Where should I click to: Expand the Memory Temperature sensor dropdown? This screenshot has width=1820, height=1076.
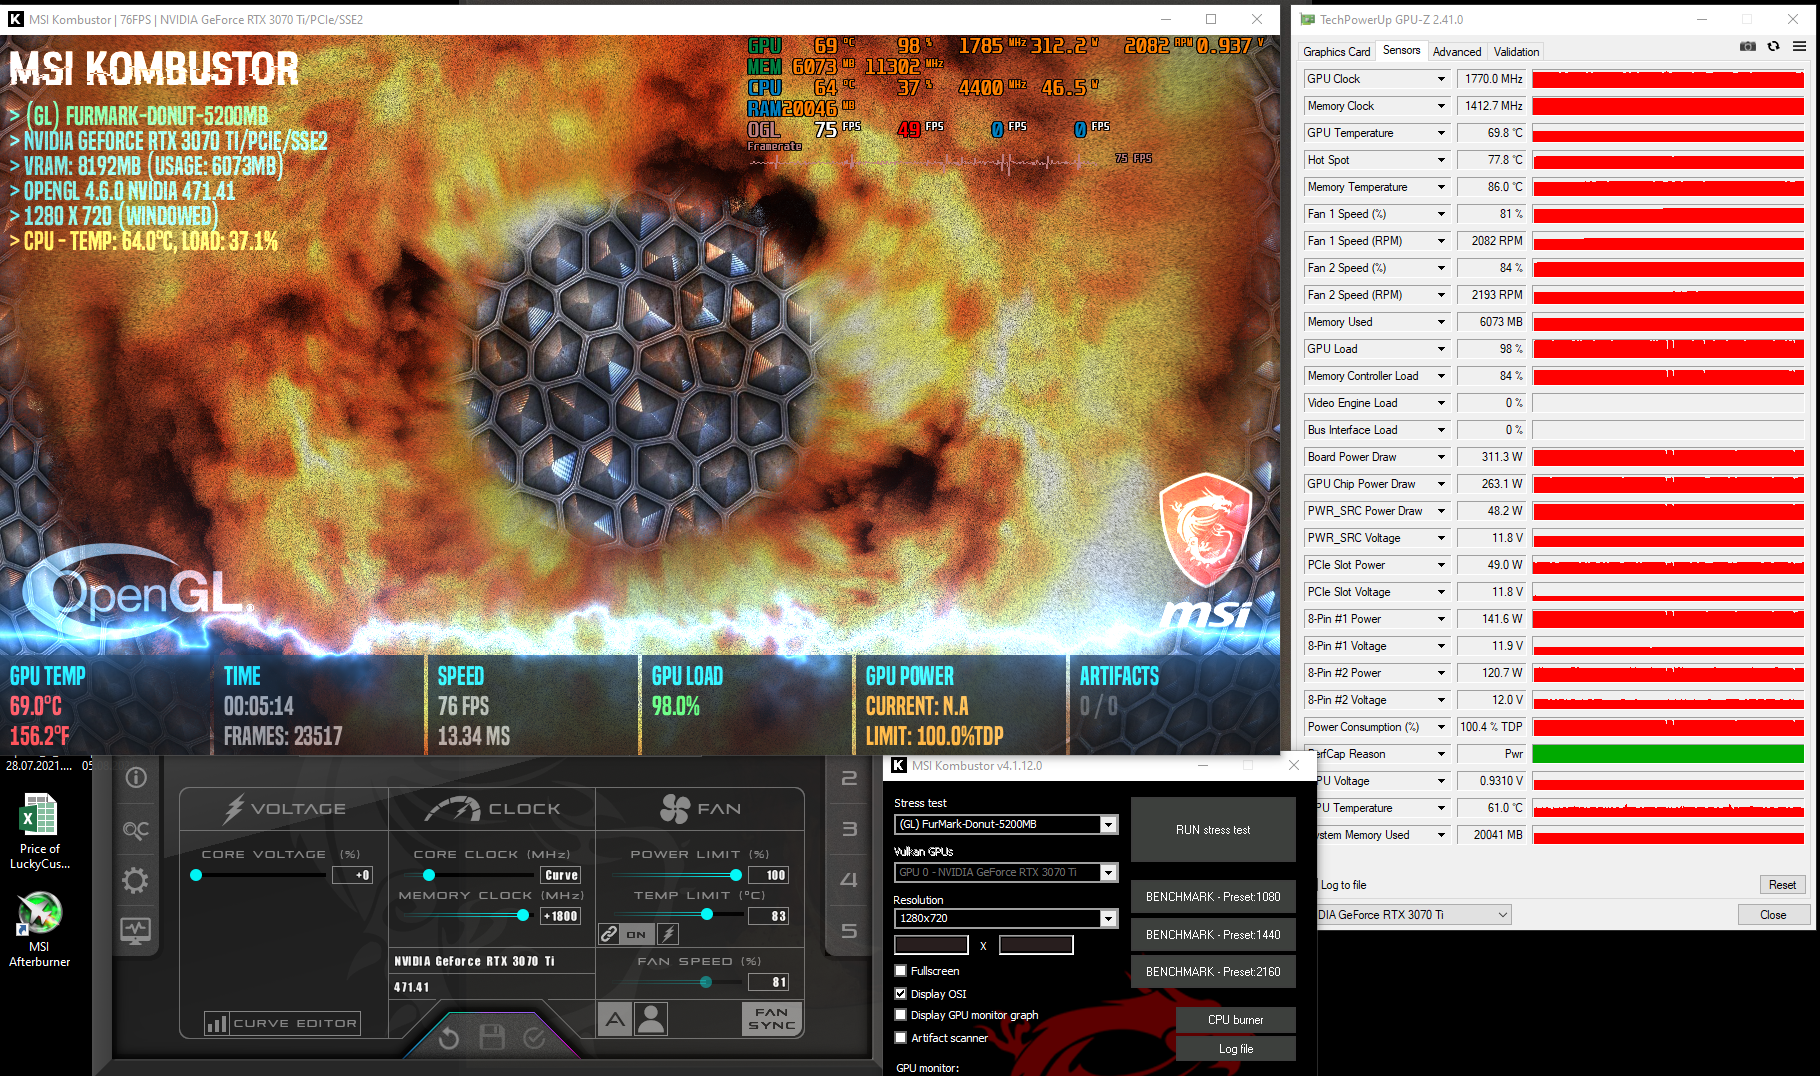(1441, 187)
